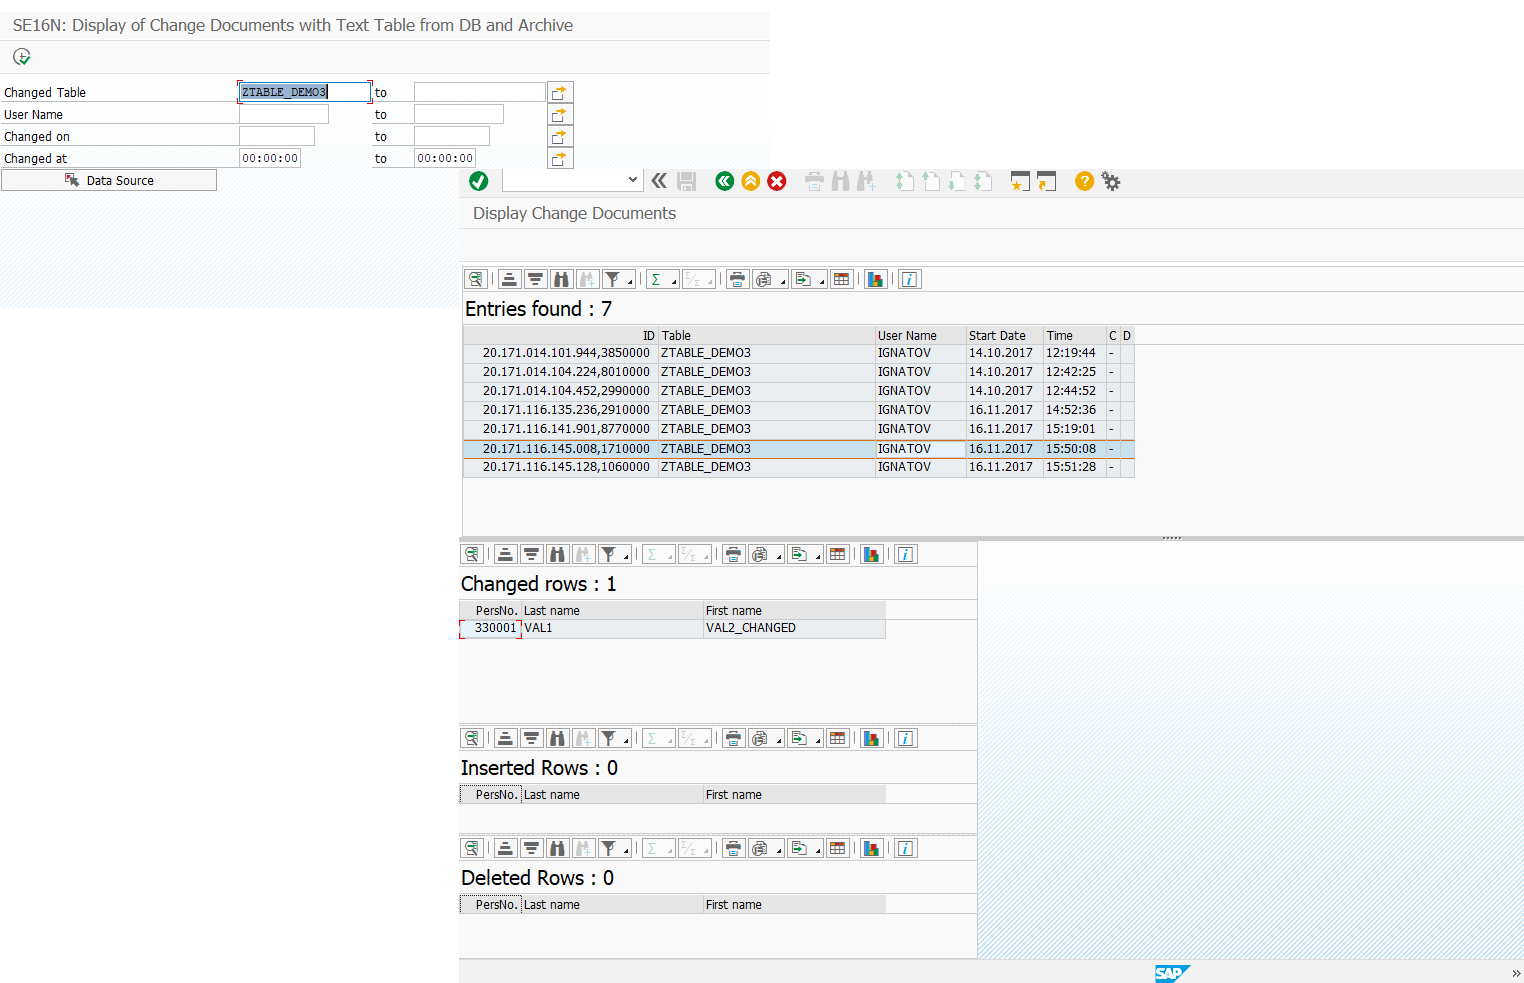Open the ALV Details view with magnifier icon
Viewport: 1524px width, 983px height.
(x=476, y=279)
